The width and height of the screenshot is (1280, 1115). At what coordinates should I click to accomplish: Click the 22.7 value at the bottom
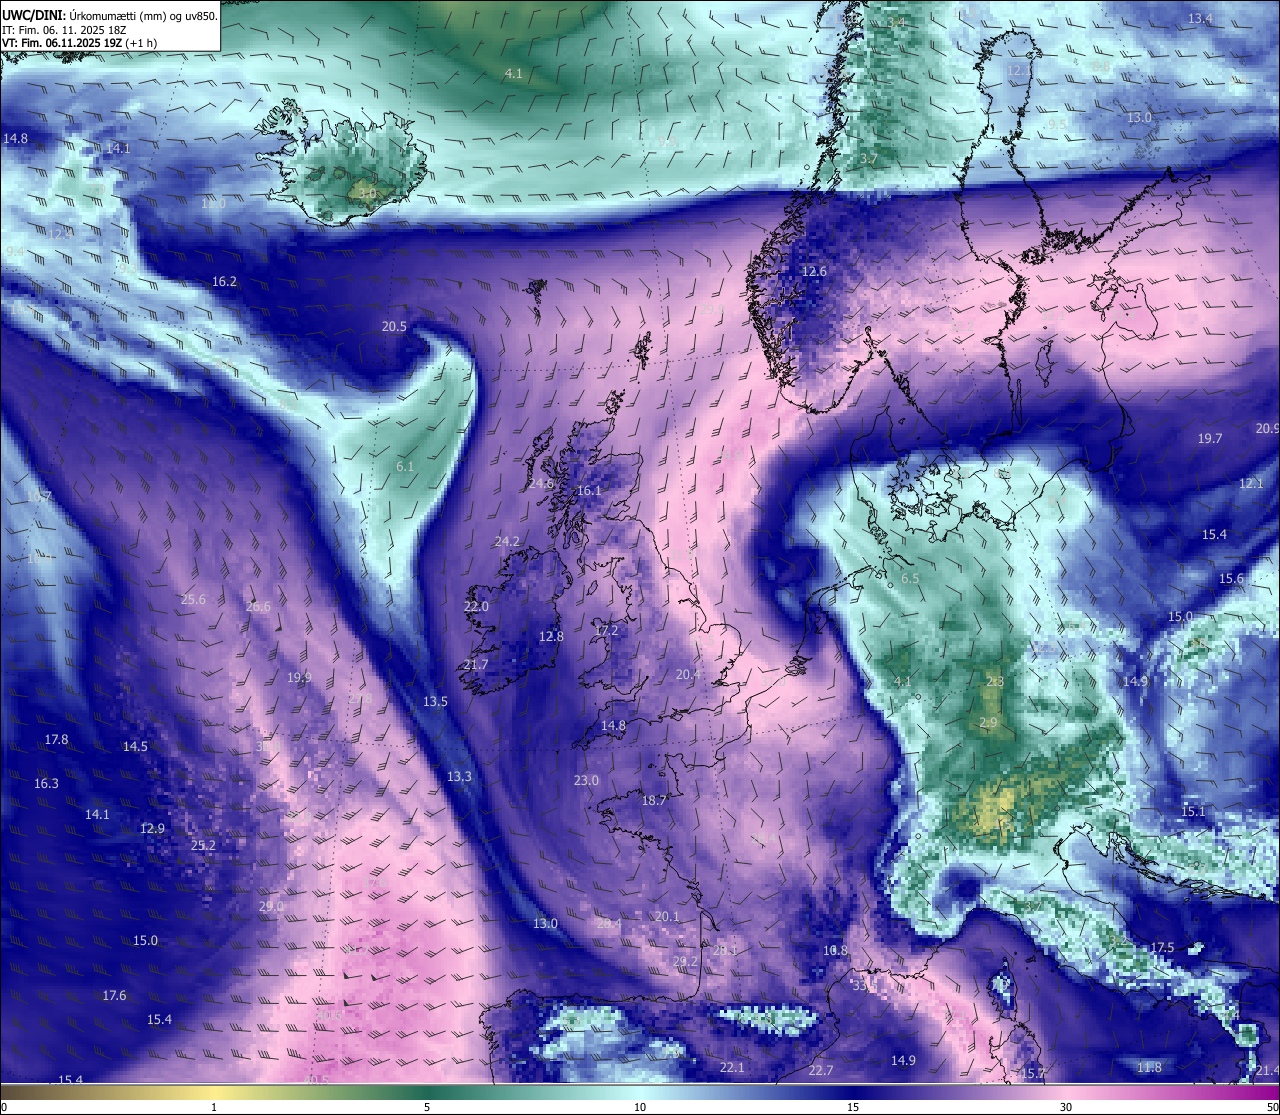click(x=820, y=1071)
